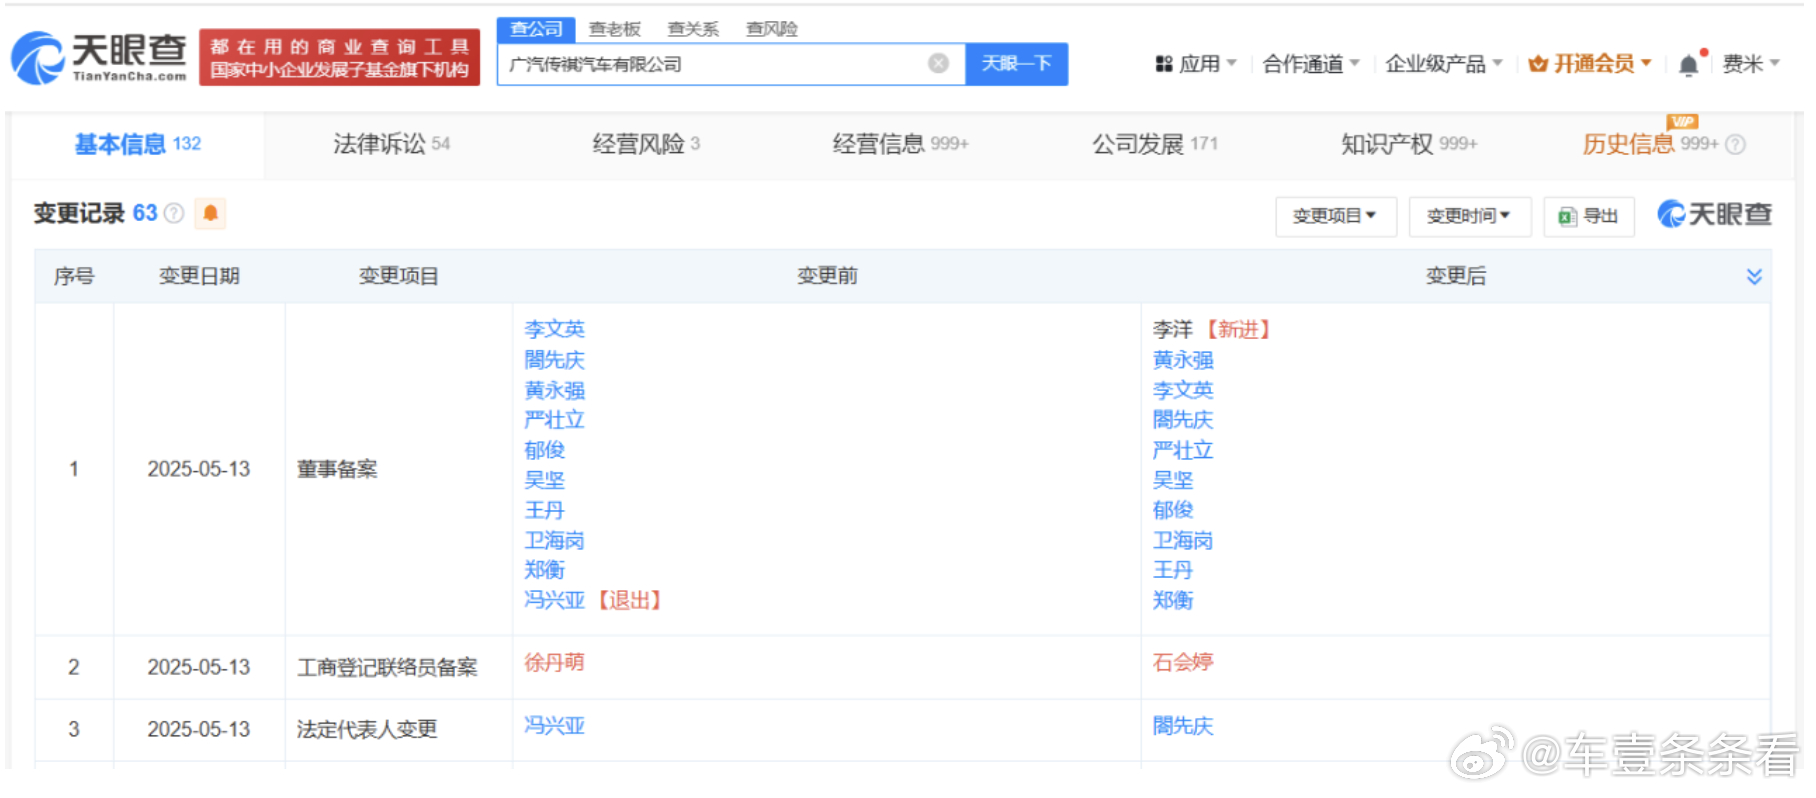This screenshot has height=798, width=1816.
Task: Expand the table with double chevron
Action: click(1754, 276)
